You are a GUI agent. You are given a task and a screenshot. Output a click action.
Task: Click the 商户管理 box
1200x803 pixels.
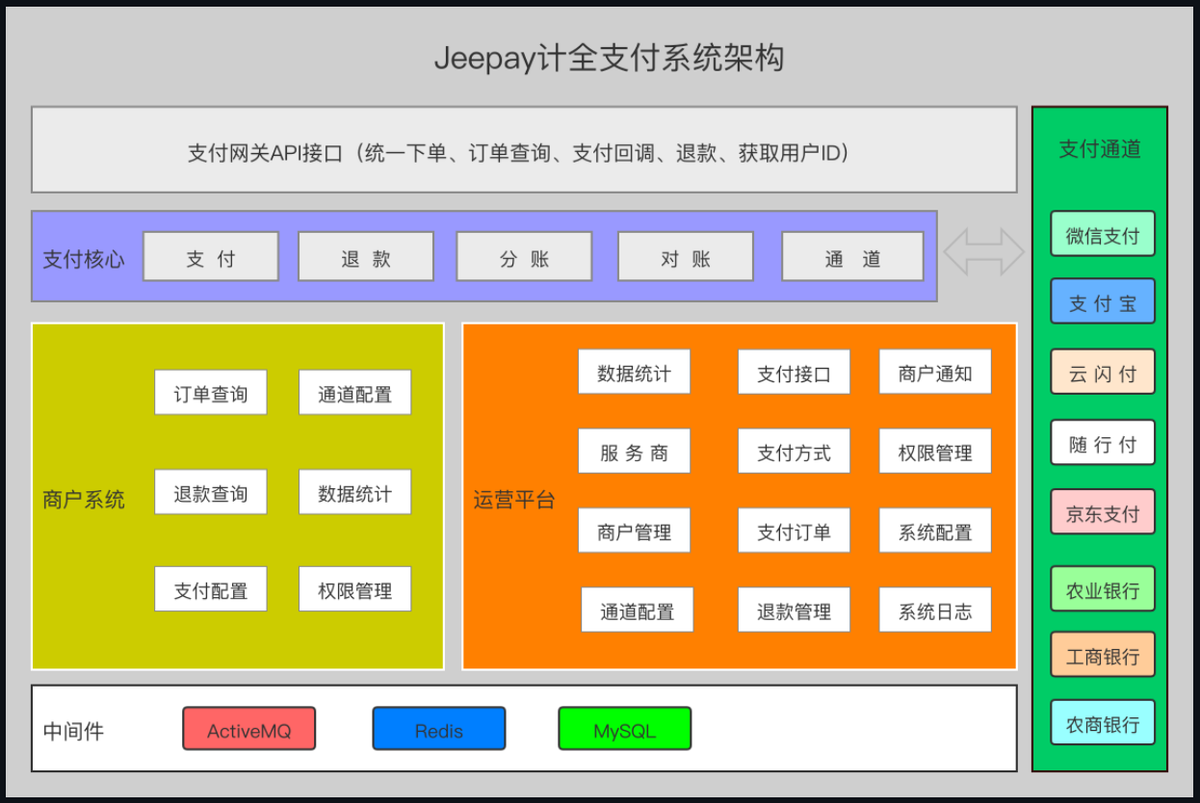pos(634,531)
